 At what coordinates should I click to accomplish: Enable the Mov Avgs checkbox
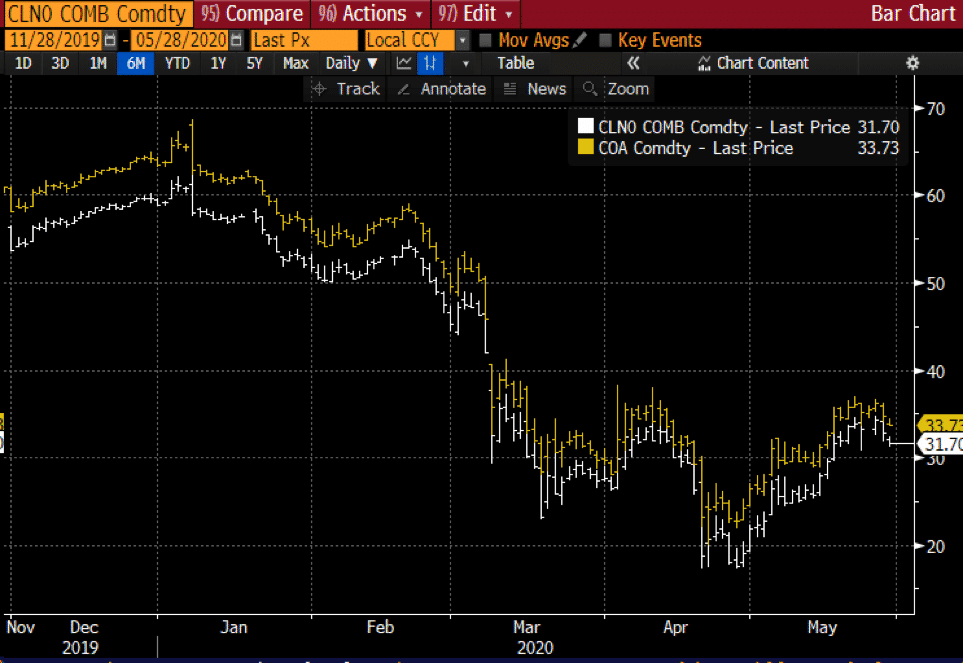coord(485,41)
